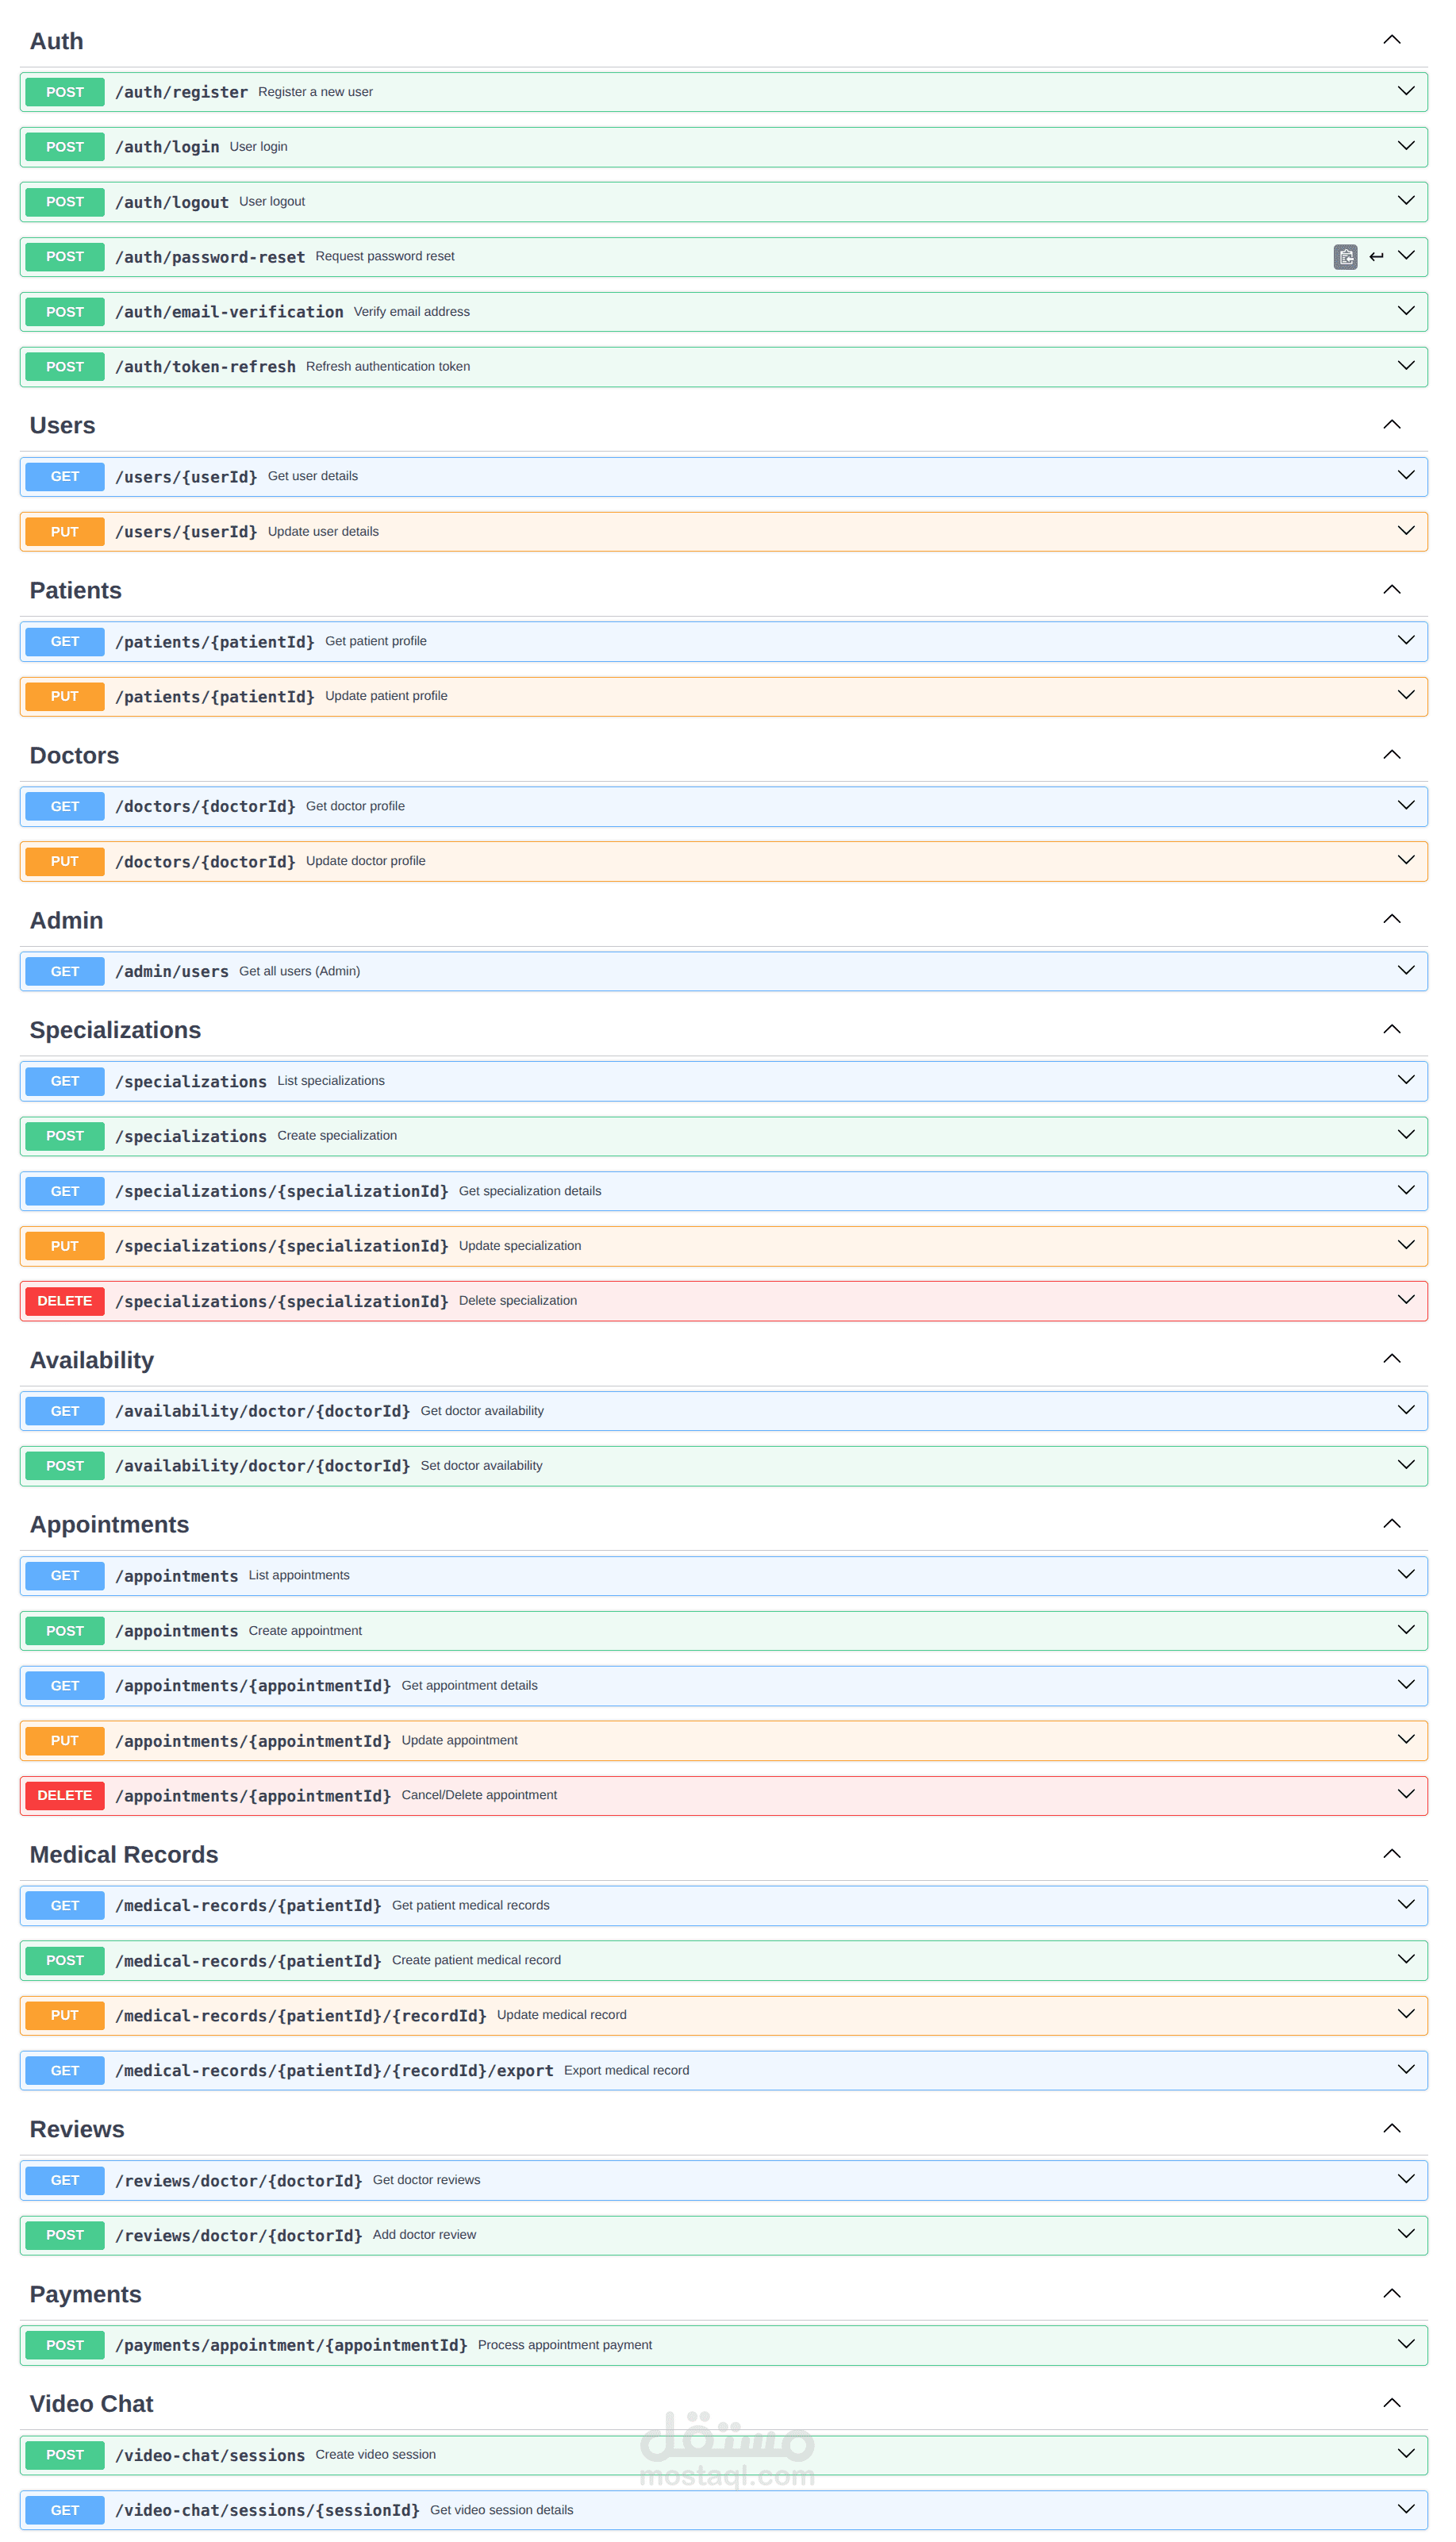Collapse the Video Chat section chevron
The height and width of the screenshot is (2542, 1456).
click(x=1392, y=2403)
